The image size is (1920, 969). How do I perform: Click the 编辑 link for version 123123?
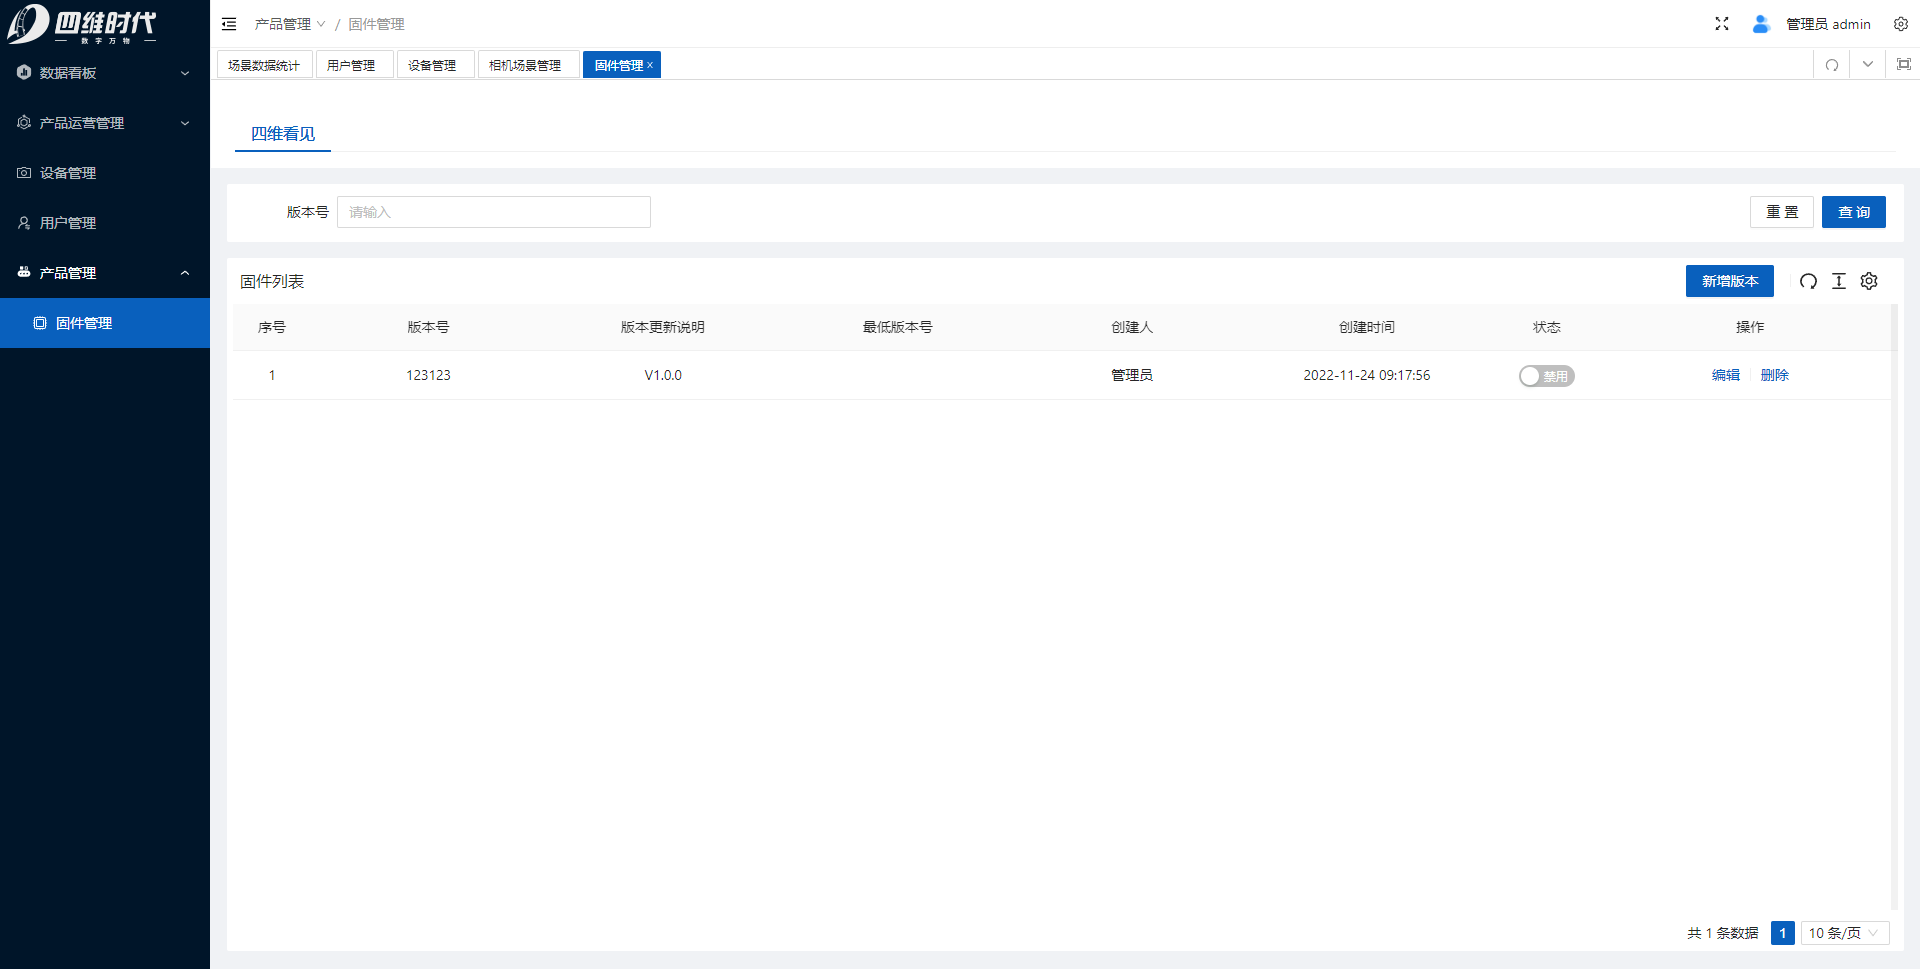[x=1725, y=375]
